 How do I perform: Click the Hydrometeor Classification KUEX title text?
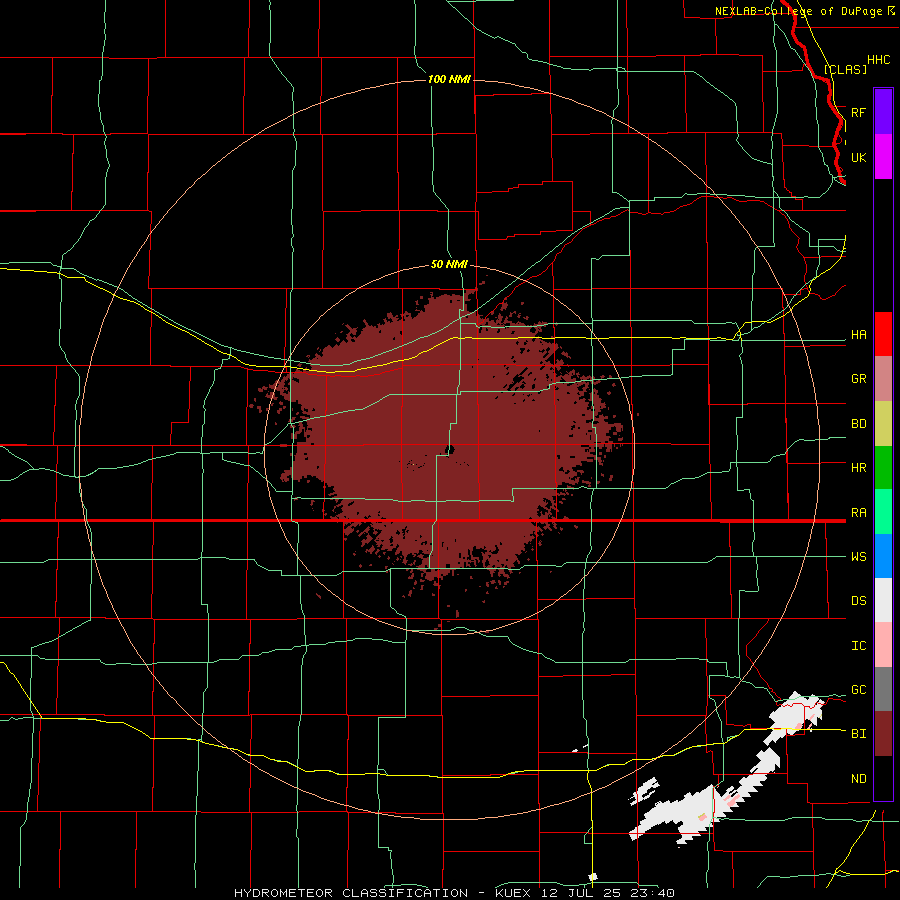[x=454, y=893]
